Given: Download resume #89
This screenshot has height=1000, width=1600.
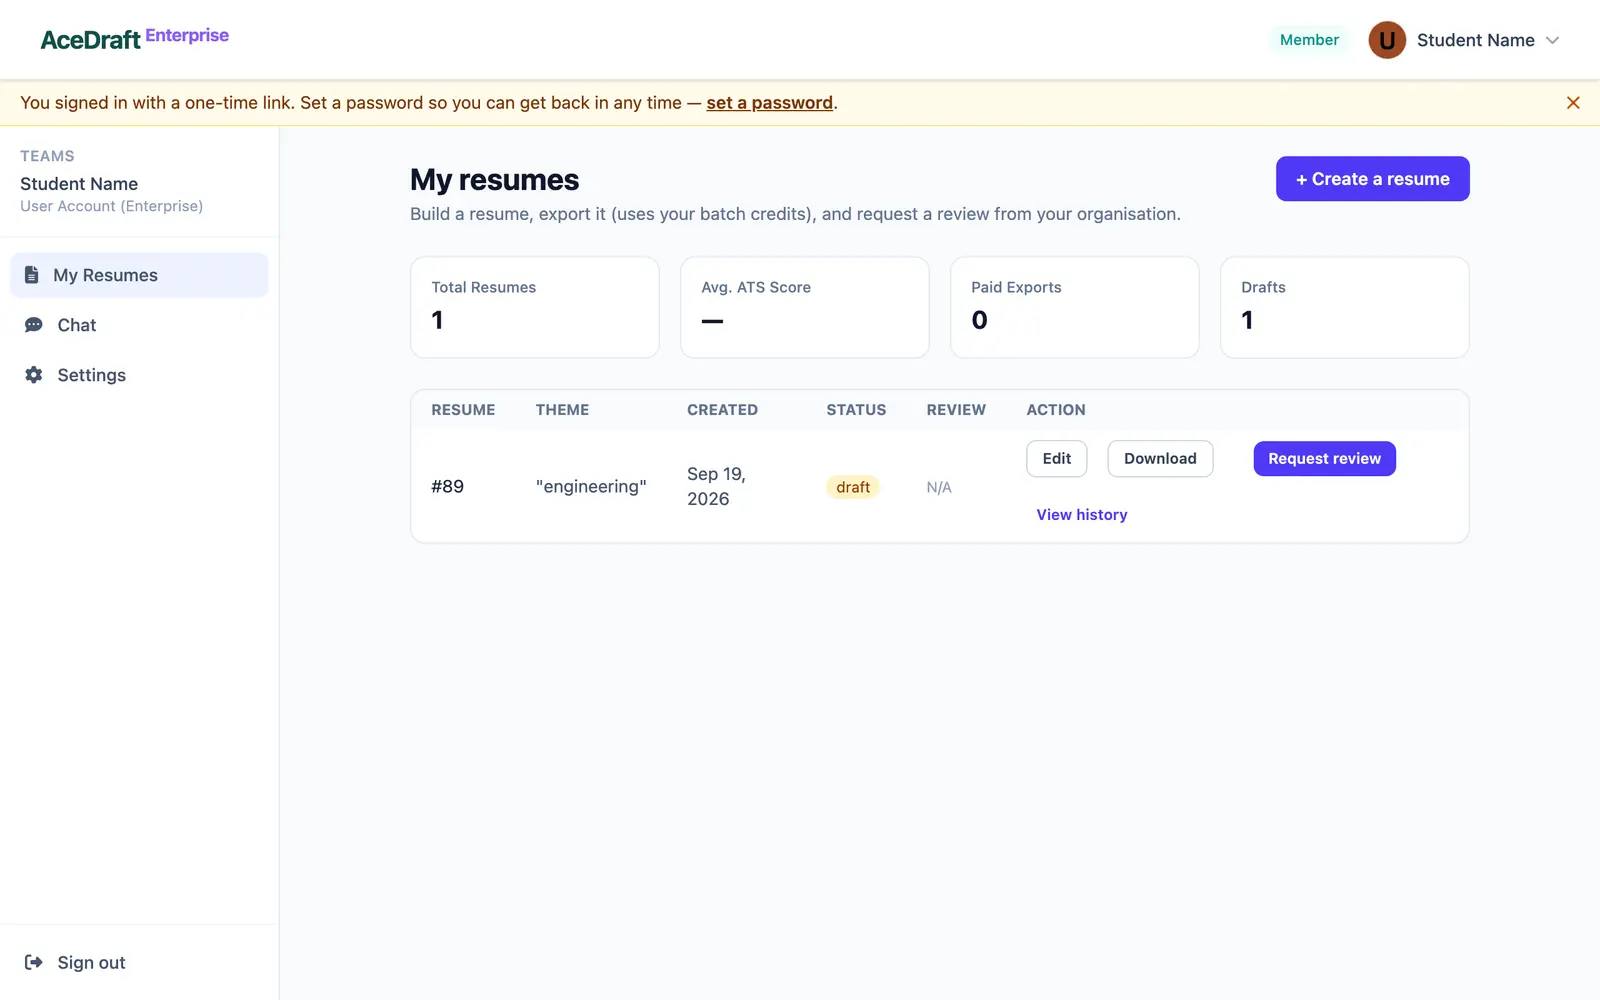Looking at the screenshot, I should pos(1160,458).
